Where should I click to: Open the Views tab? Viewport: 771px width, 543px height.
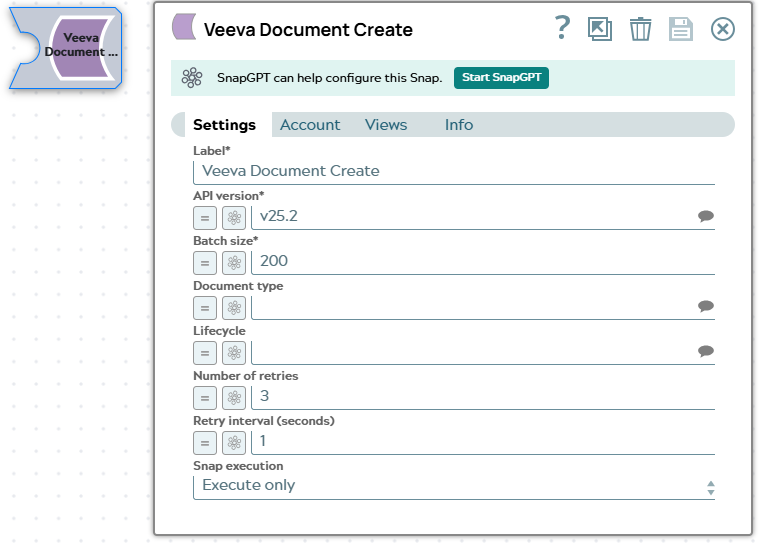[386, 125]
